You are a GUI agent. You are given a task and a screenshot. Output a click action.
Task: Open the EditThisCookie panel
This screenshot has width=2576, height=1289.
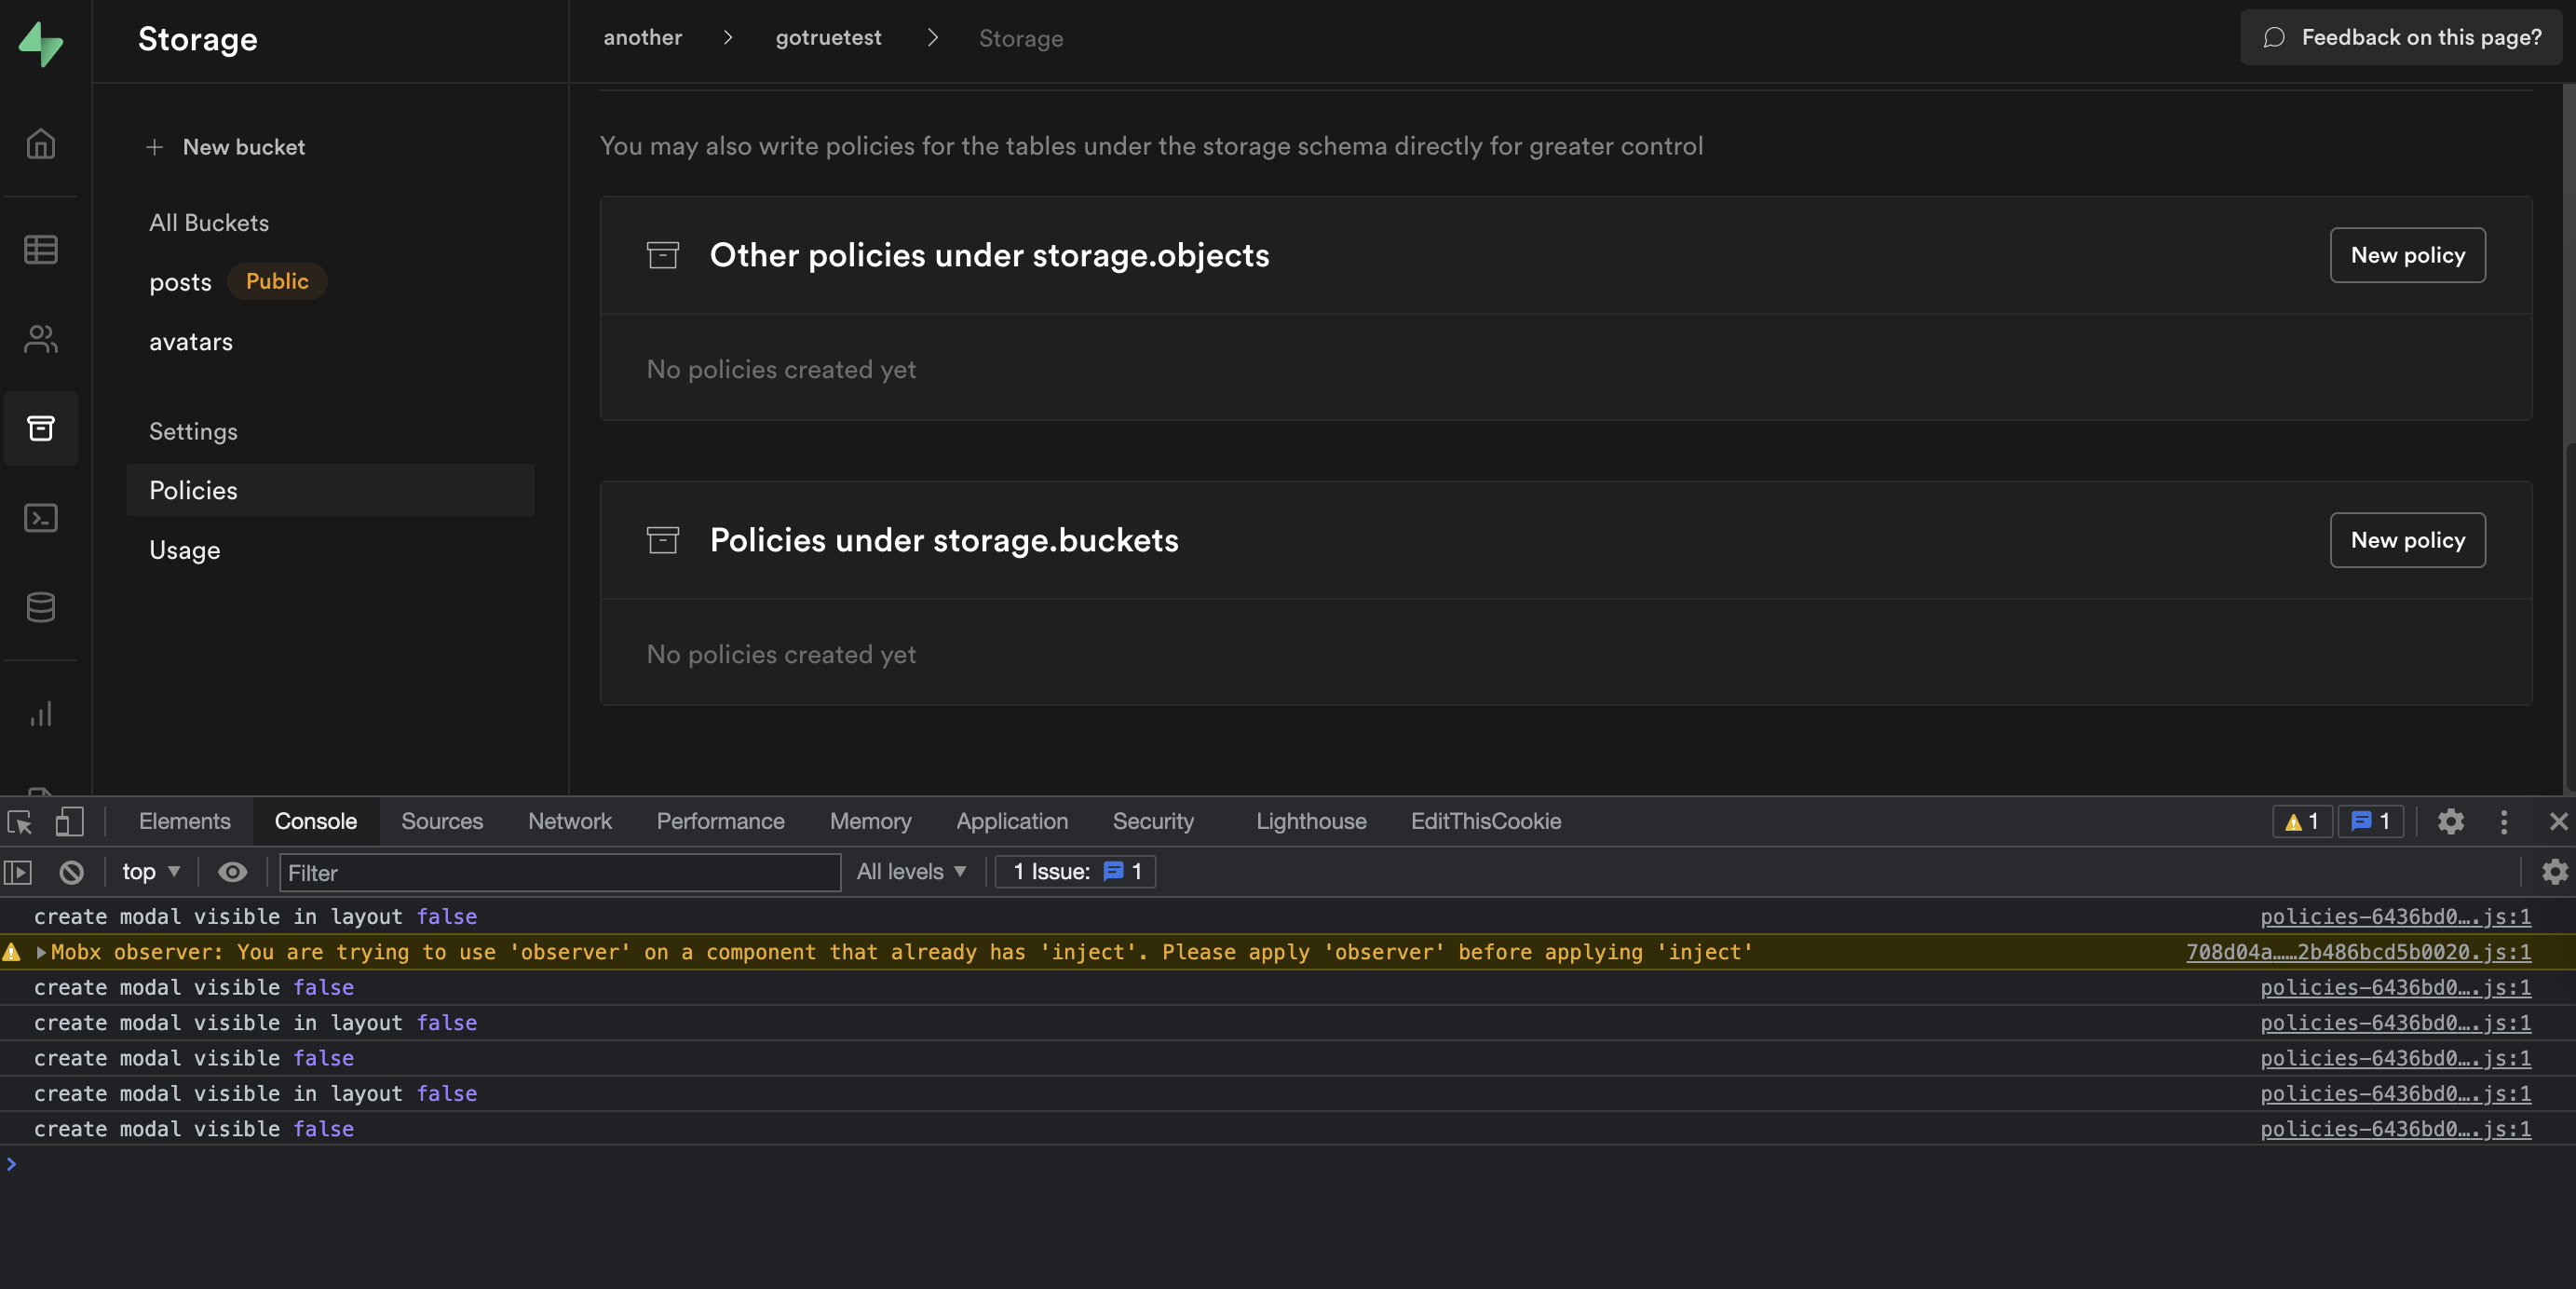1486,821
